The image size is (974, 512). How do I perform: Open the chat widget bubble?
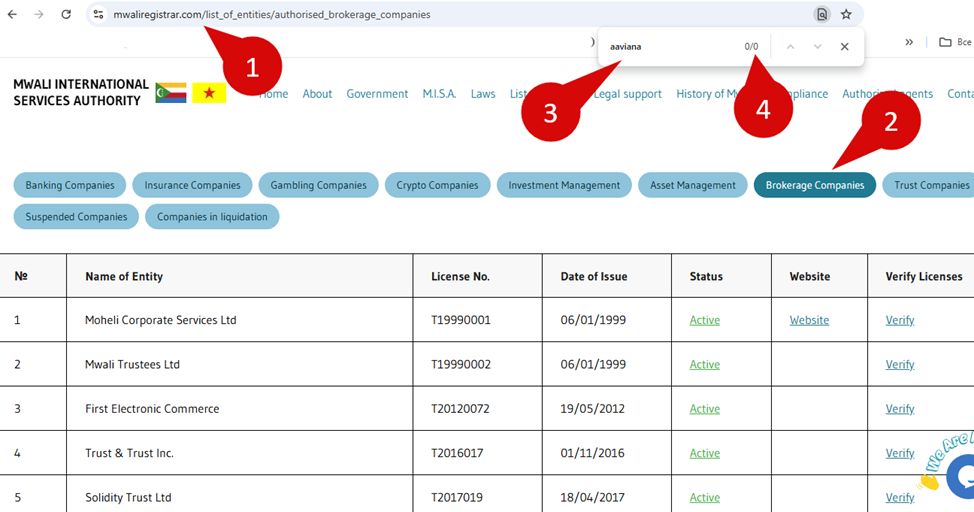click(x=961, y=477)
